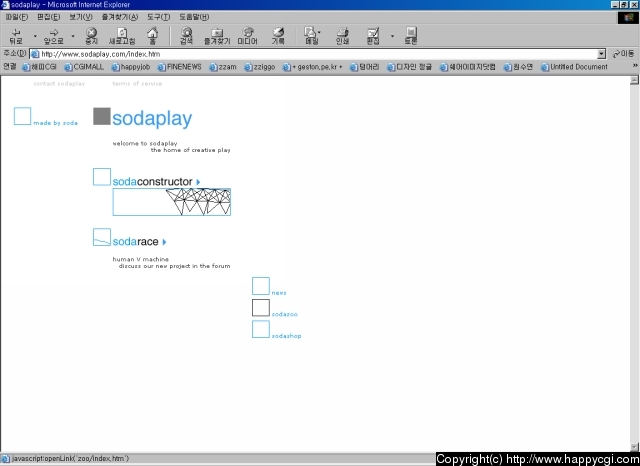Print the page with 인쇄 icon

pyautogui.click(x=342, y=36)
